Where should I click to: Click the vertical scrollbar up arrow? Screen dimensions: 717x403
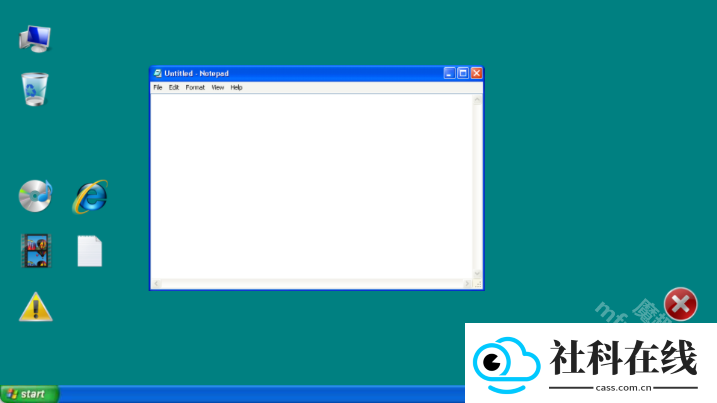(x=477, y=100)
